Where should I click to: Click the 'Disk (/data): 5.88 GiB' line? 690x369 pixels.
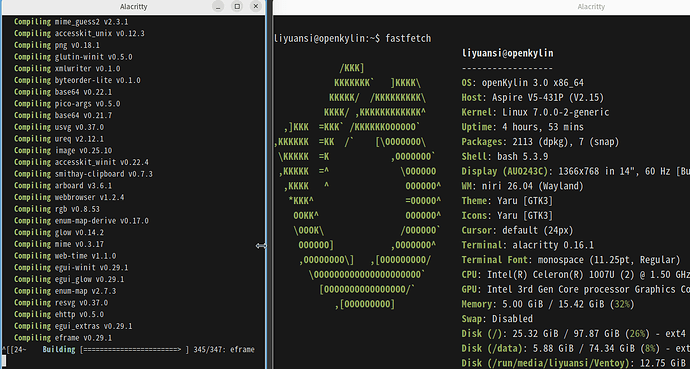[576, 348]
